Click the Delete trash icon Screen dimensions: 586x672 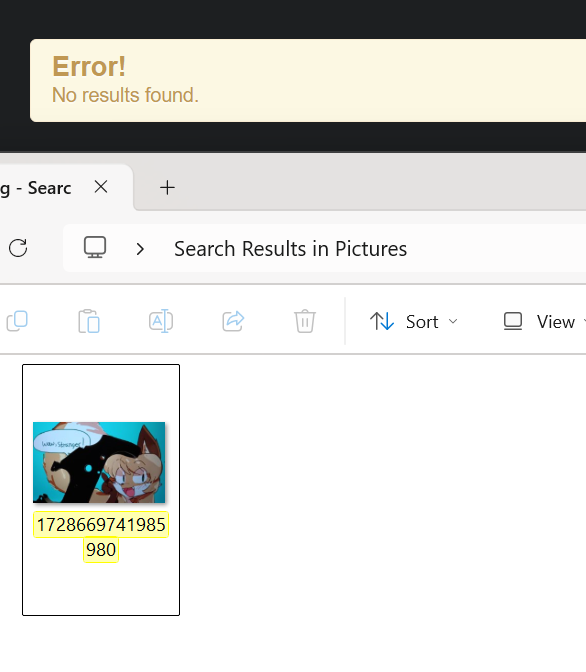point(305,321)
